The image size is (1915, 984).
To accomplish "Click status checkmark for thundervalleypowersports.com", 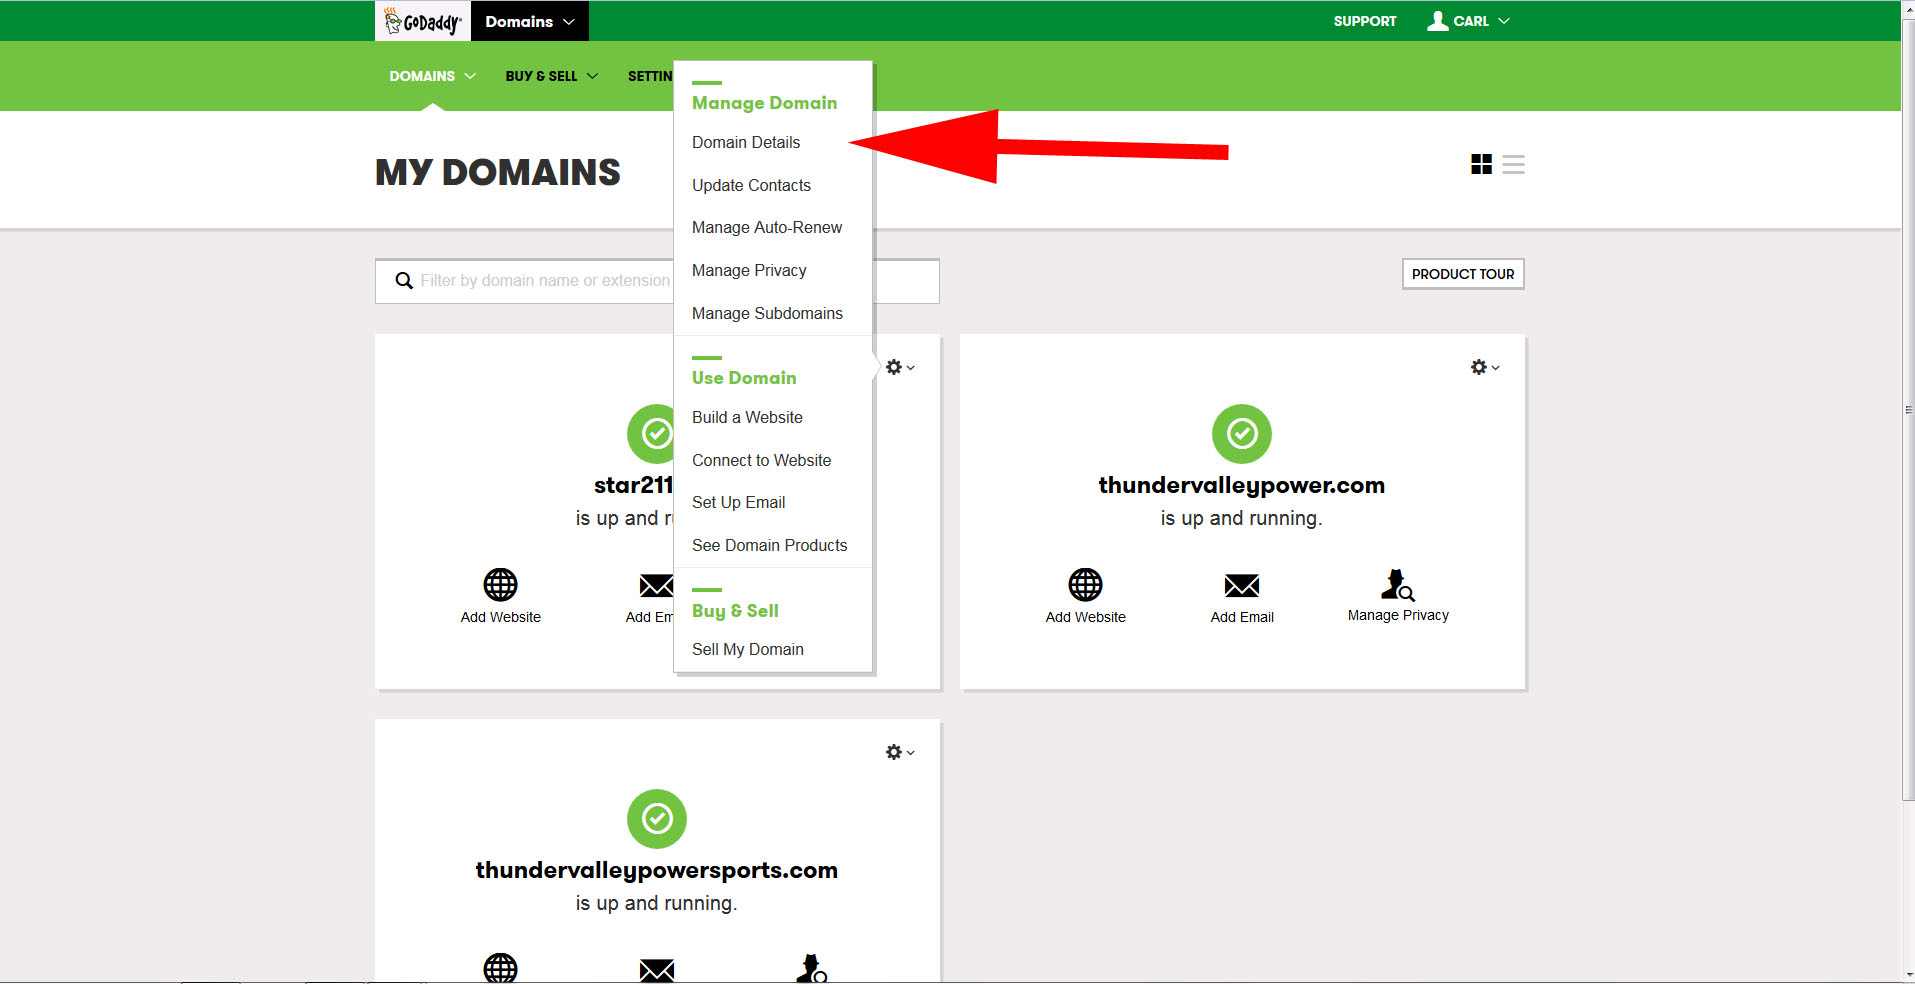I will [x=657, y=819].
